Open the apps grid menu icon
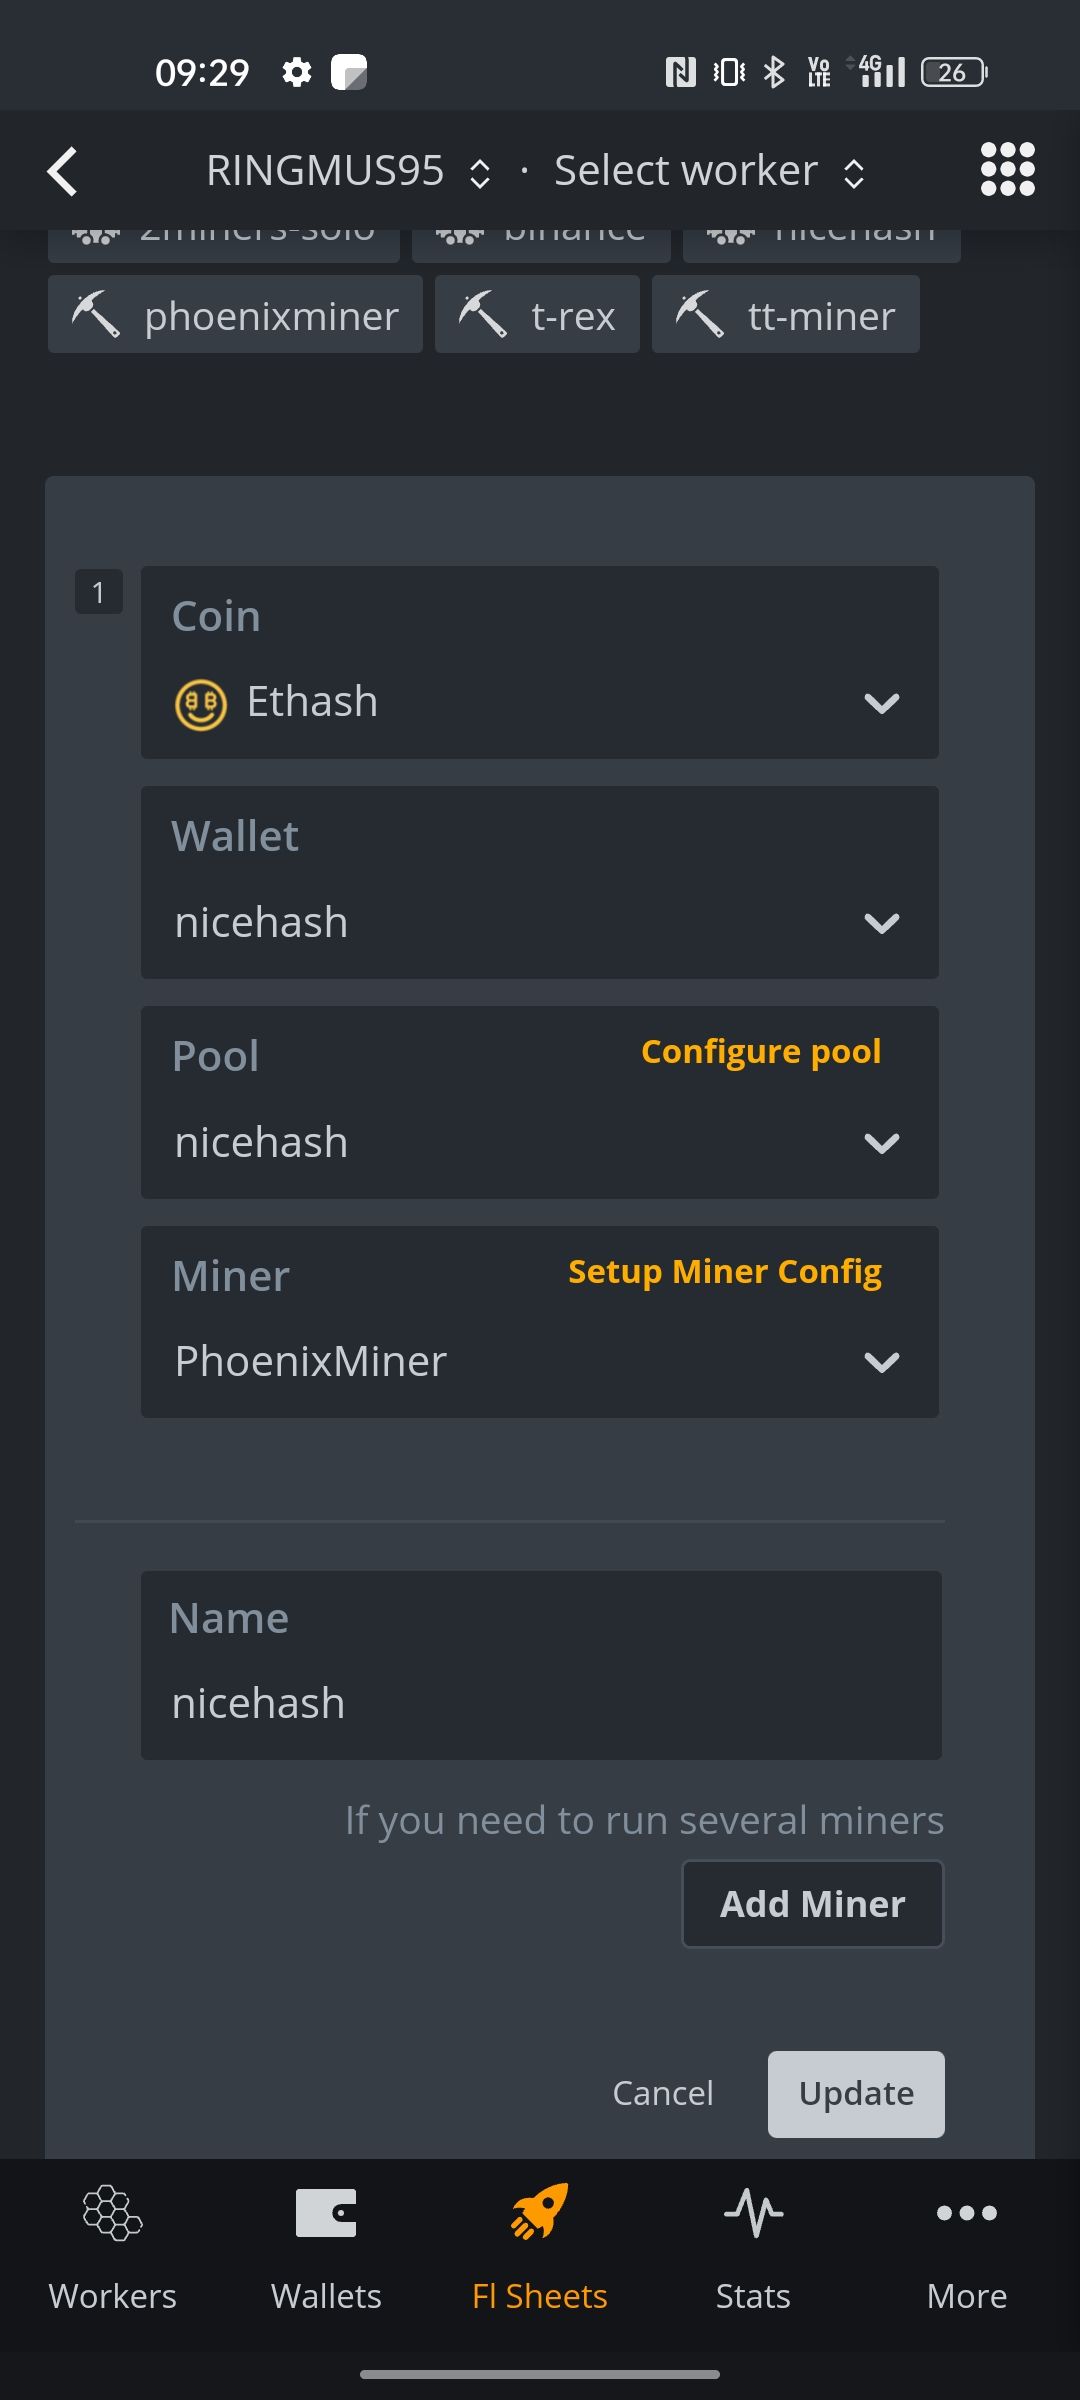The image size is (1080, 2400). (1007, 169)
